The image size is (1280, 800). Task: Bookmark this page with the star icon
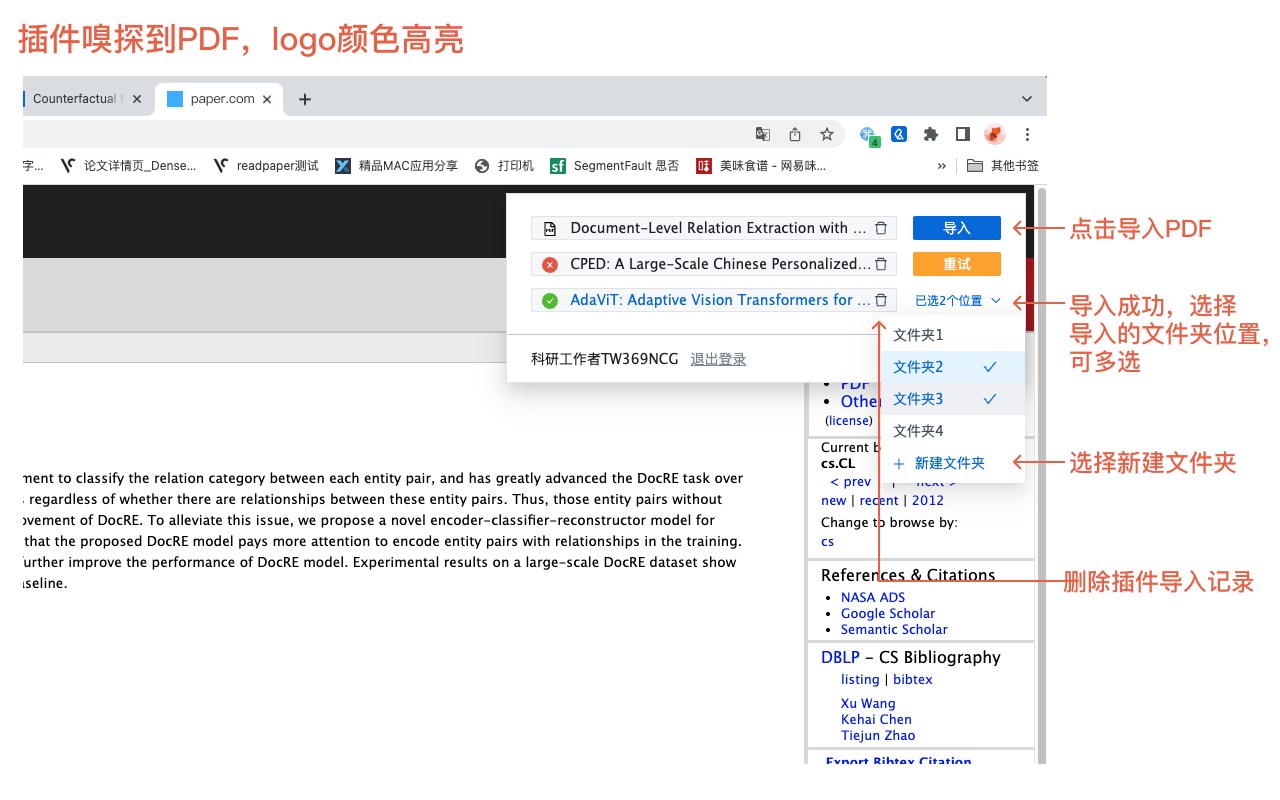click(827, 134)
